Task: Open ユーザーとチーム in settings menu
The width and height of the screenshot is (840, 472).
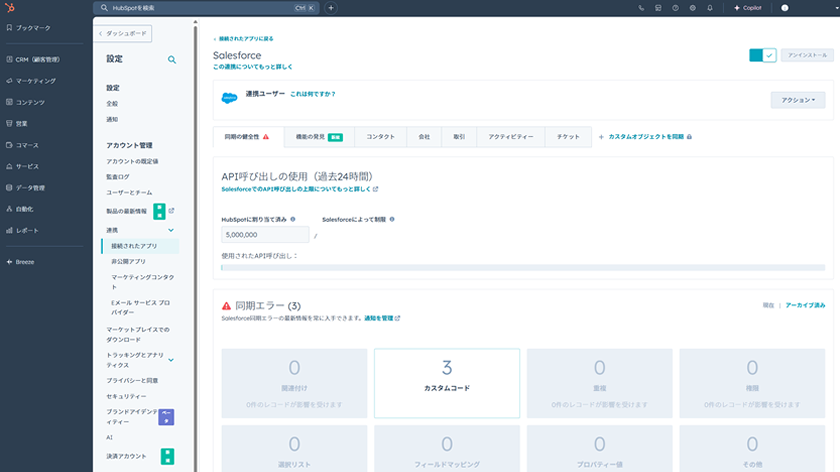Action: (129, 192)
